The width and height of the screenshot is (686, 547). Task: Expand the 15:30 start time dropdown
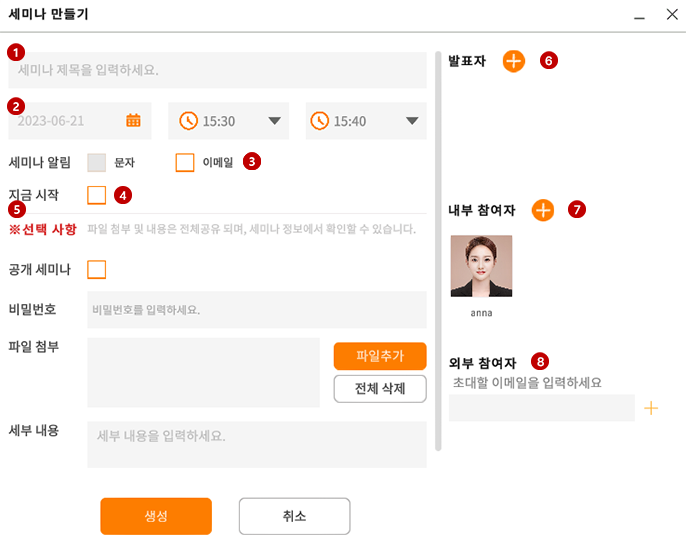pyautogui.click(x=274, y=121)
